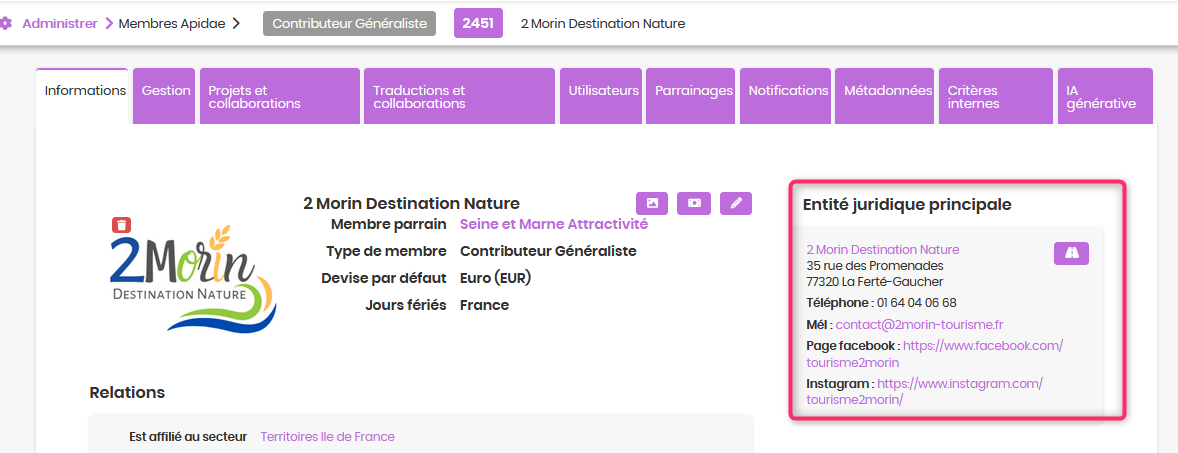Click Entité juridique principale heading
Image resolution: width=1178 pixels, height=453 pixels.
click(x=907, y=204)
